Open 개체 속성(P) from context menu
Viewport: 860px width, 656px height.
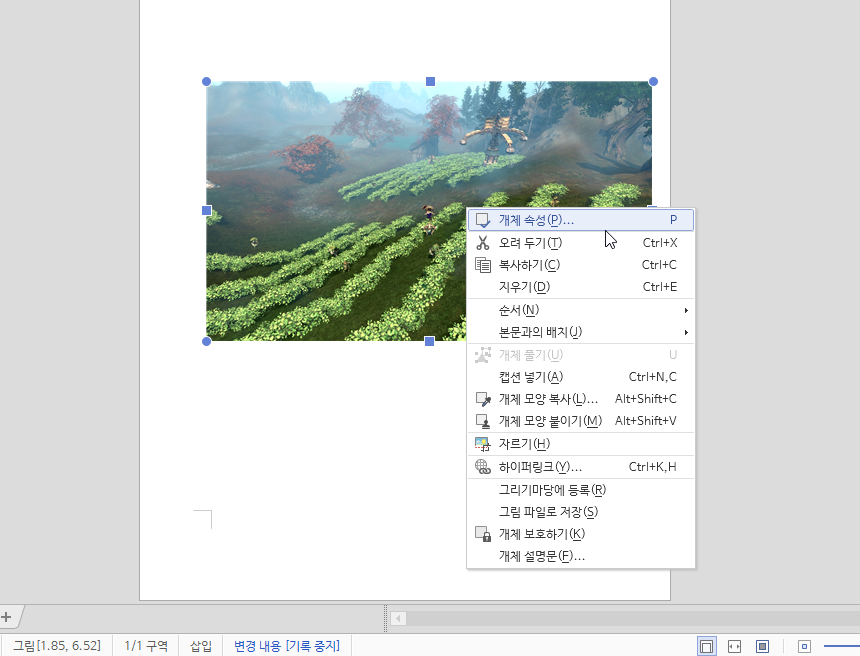pyautogui.click(x=581, y=220)
